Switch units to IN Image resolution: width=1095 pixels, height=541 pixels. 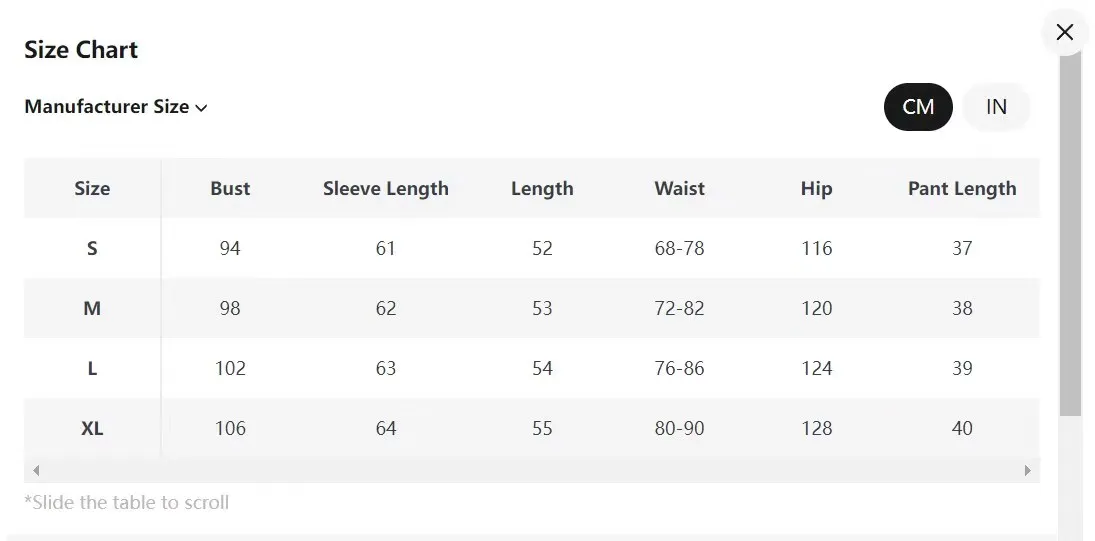tap(996, 107)
